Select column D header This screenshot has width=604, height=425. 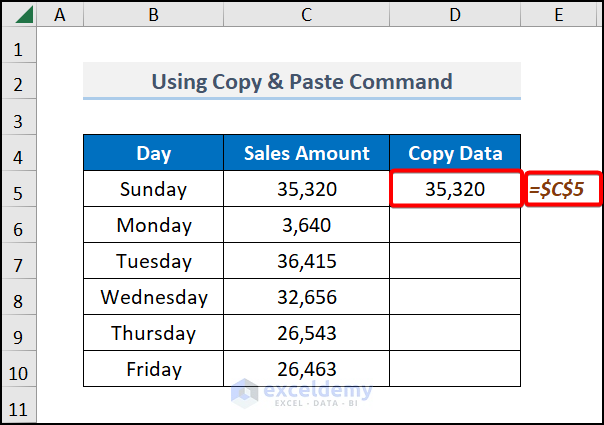click(x=455, y=14)
